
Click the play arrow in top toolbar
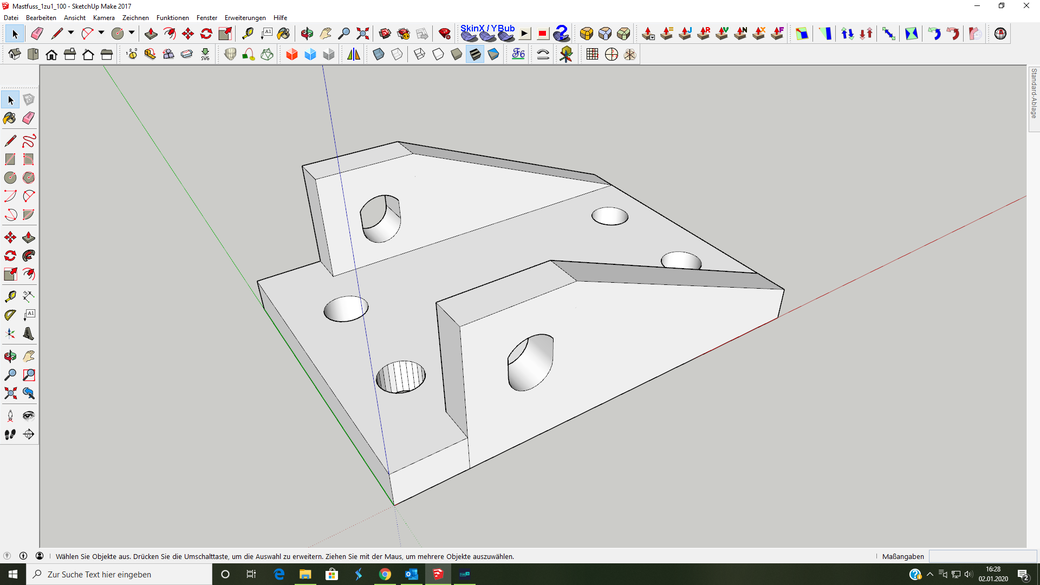click(525, 33)
